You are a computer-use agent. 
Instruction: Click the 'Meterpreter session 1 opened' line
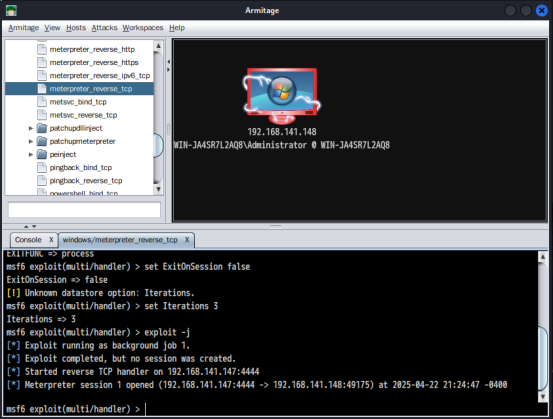pyautogui.click(x=257, y=385)
